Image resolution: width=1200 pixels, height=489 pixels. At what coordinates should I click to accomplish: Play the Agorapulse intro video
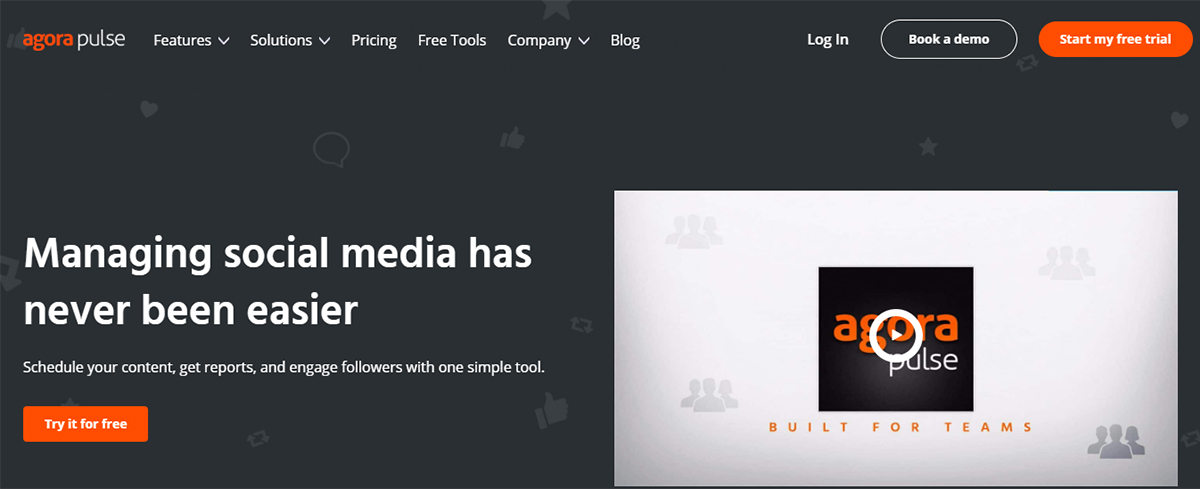[895, 337]
